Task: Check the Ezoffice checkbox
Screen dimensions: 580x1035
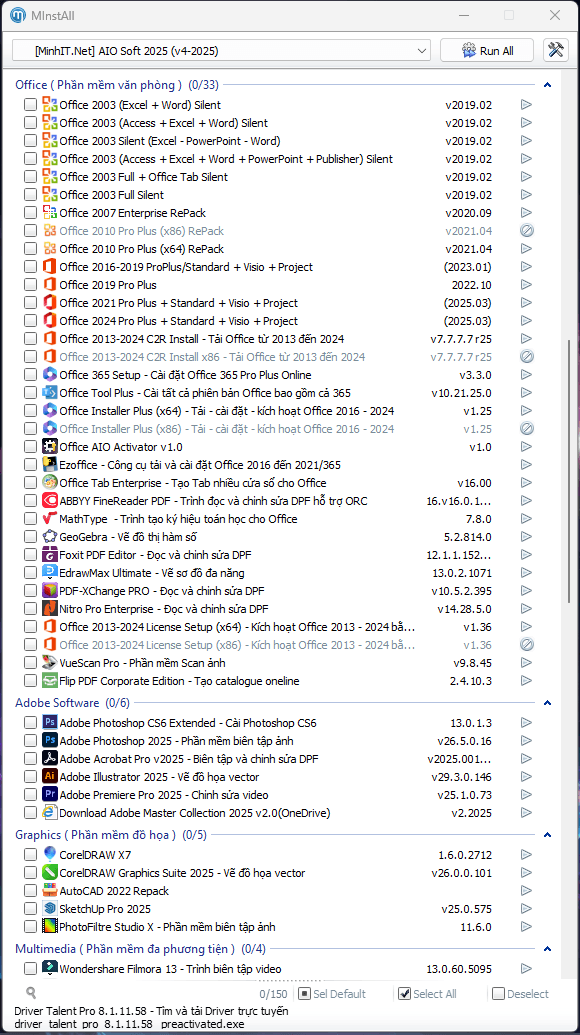Action: pyautogui.click(x=30, y=465)
